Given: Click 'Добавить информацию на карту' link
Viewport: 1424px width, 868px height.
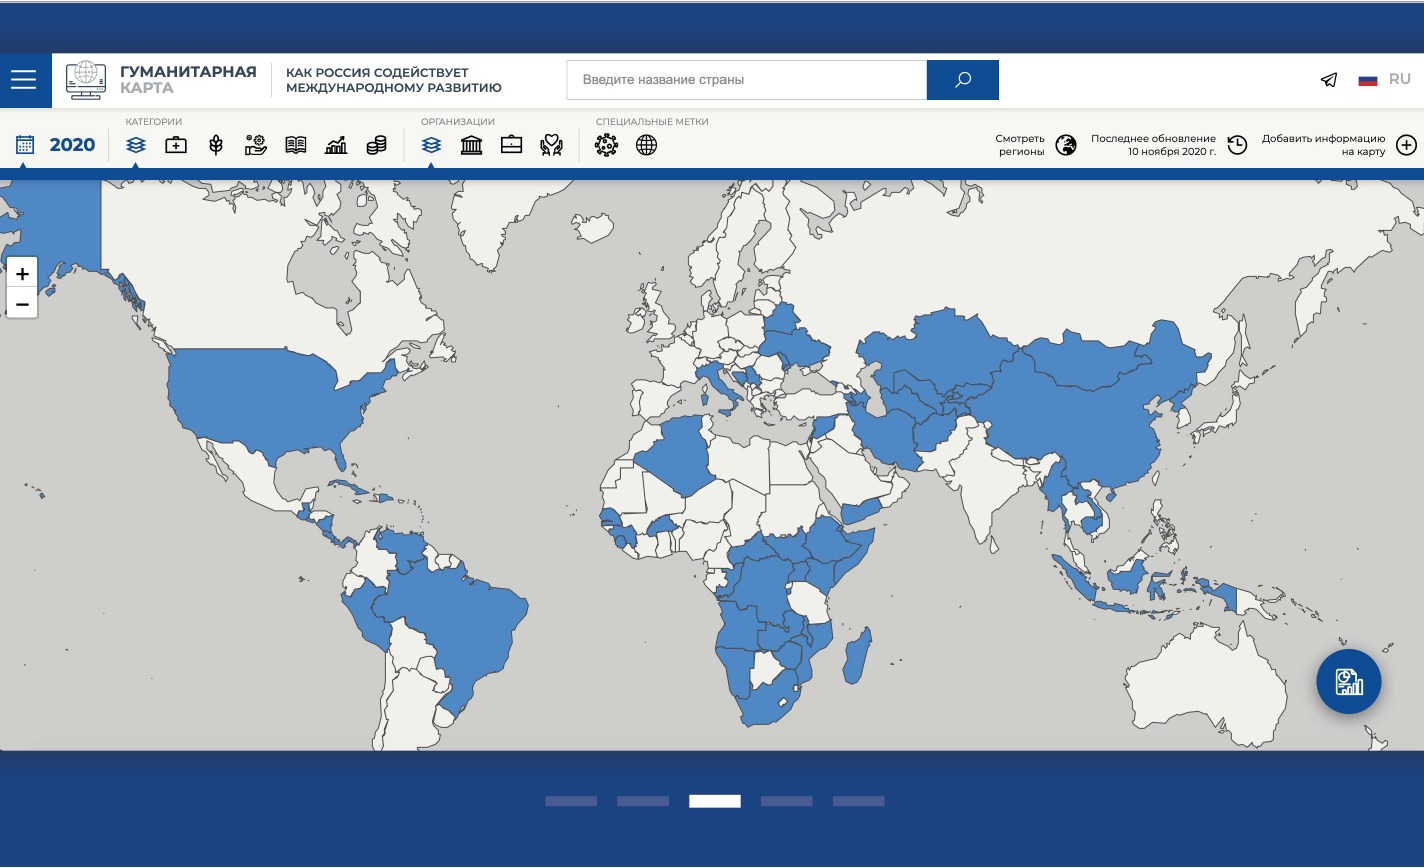Looking at the screenshot, I should pyautogui.click(x=1323, y=145).
